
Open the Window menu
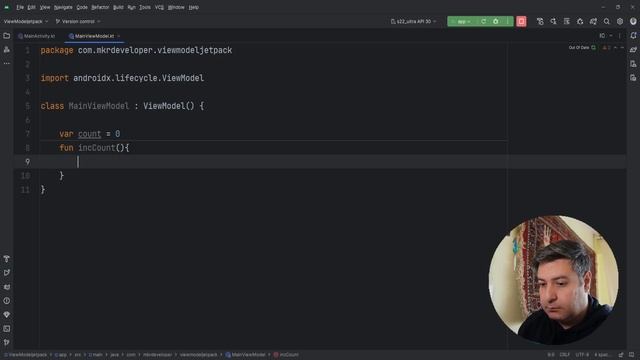pos(176,7)
